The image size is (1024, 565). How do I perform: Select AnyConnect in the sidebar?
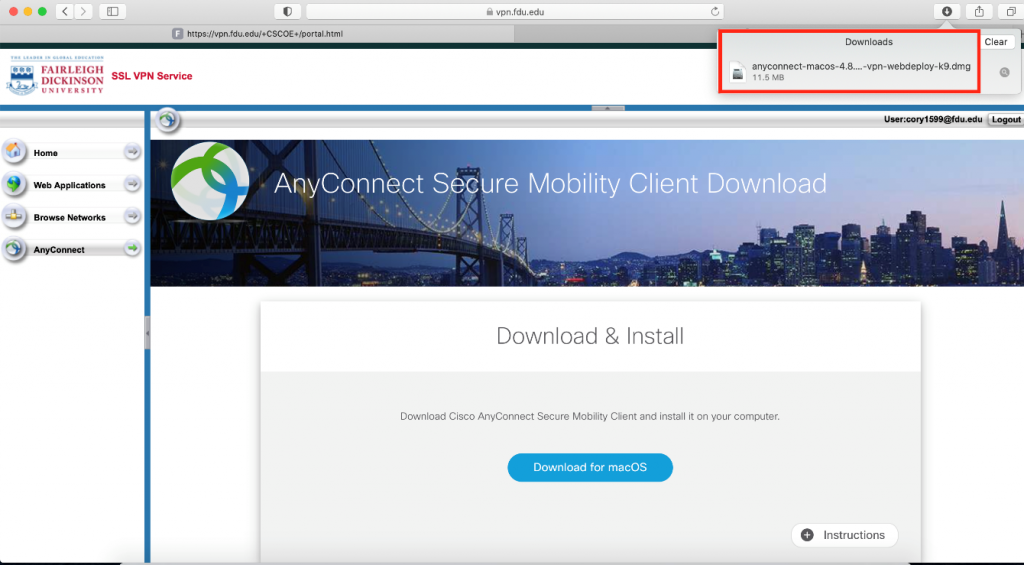[71, 249]
